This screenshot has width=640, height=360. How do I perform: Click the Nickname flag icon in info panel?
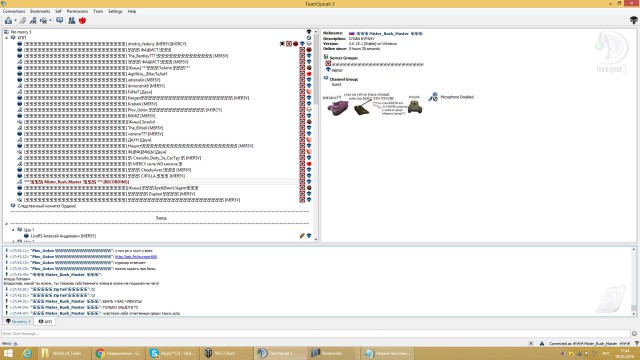coord(351,33)
